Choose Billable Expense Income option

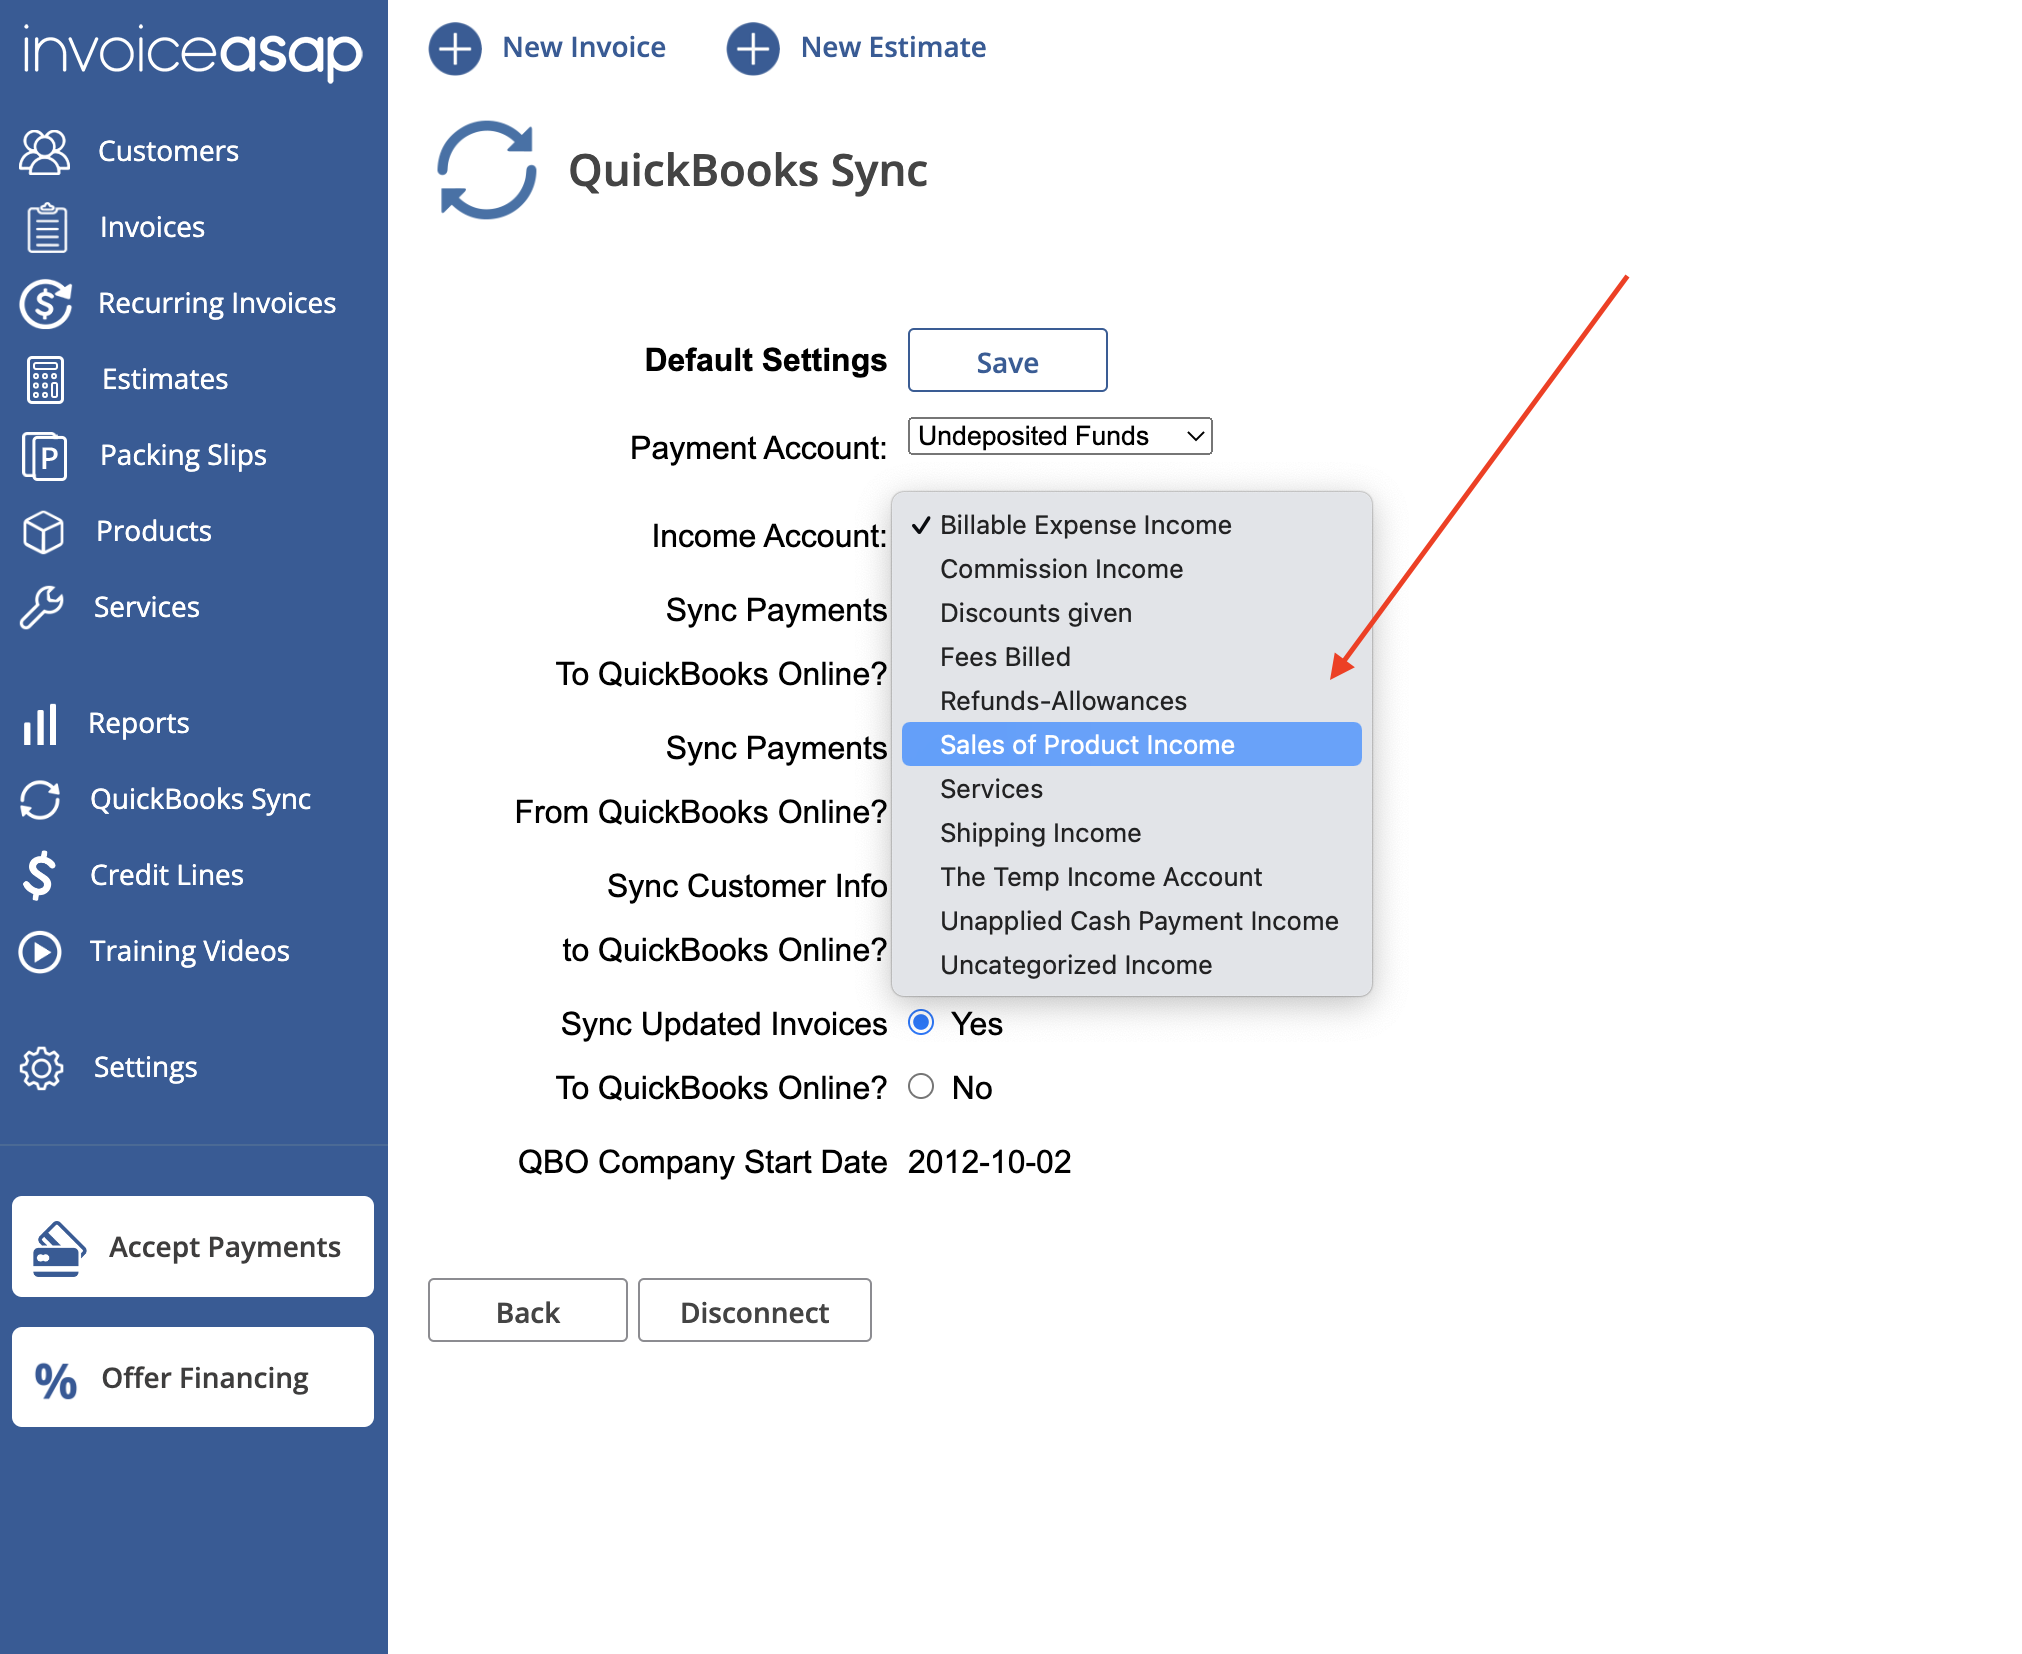tap(1131, 525)
